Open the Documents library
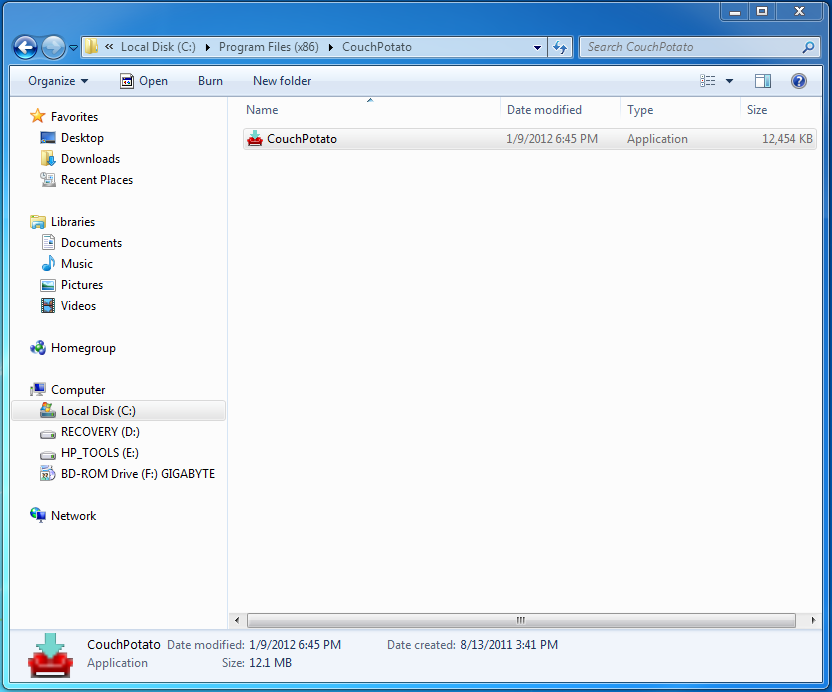Viewport: 832px width, 692px height. coord(91,243)
